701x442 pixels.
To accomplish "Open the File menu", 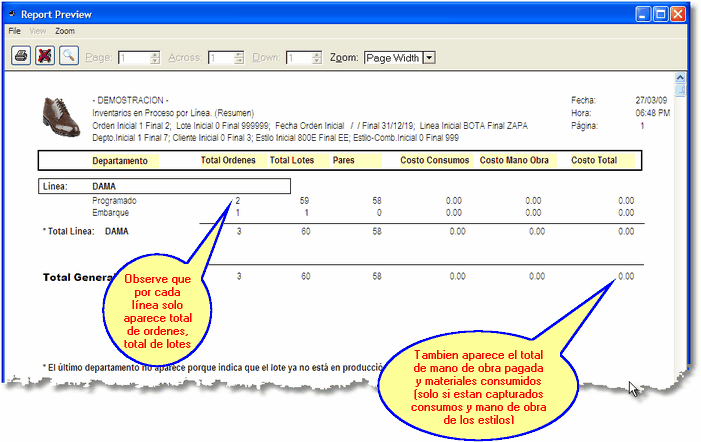I will [15, 32].
